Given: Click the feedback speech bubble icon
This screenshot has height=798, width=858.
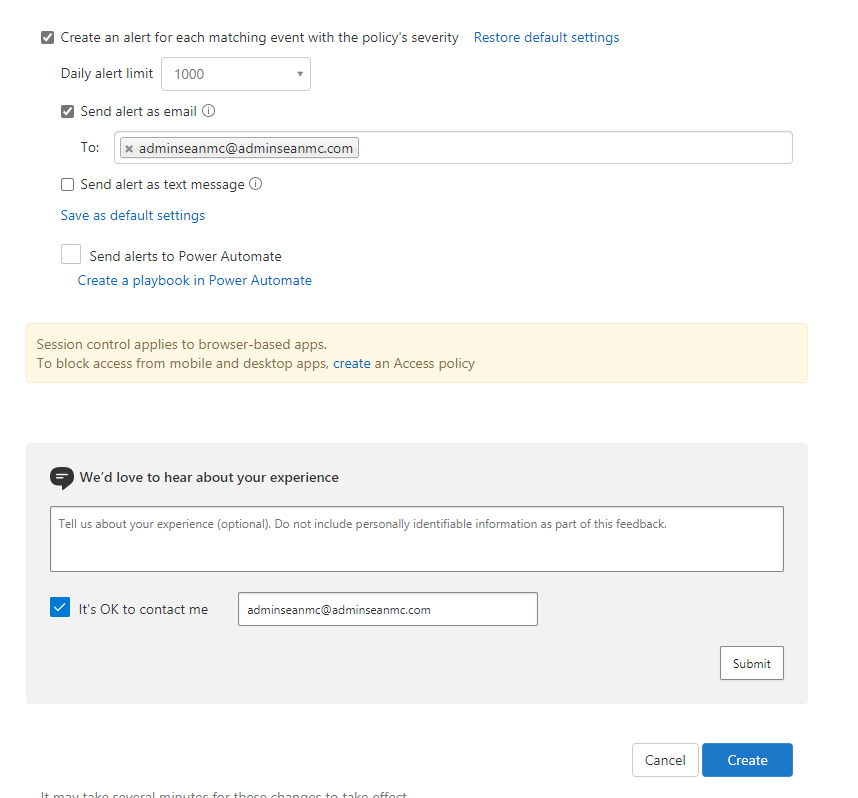Looking at the screenshot, I should pyautogui.click(x=61, y=477).
